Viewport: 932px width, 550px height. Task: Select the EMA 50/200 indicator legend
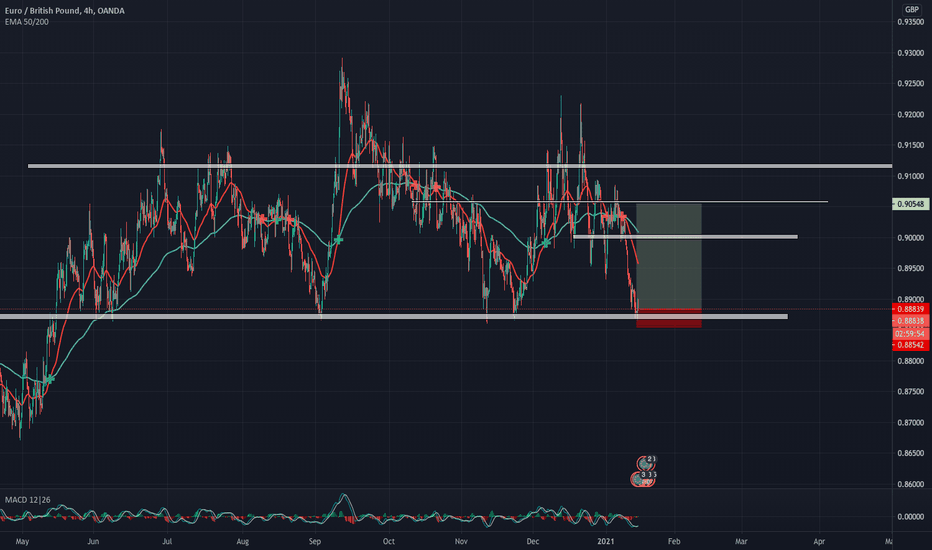tap(27, 22)
